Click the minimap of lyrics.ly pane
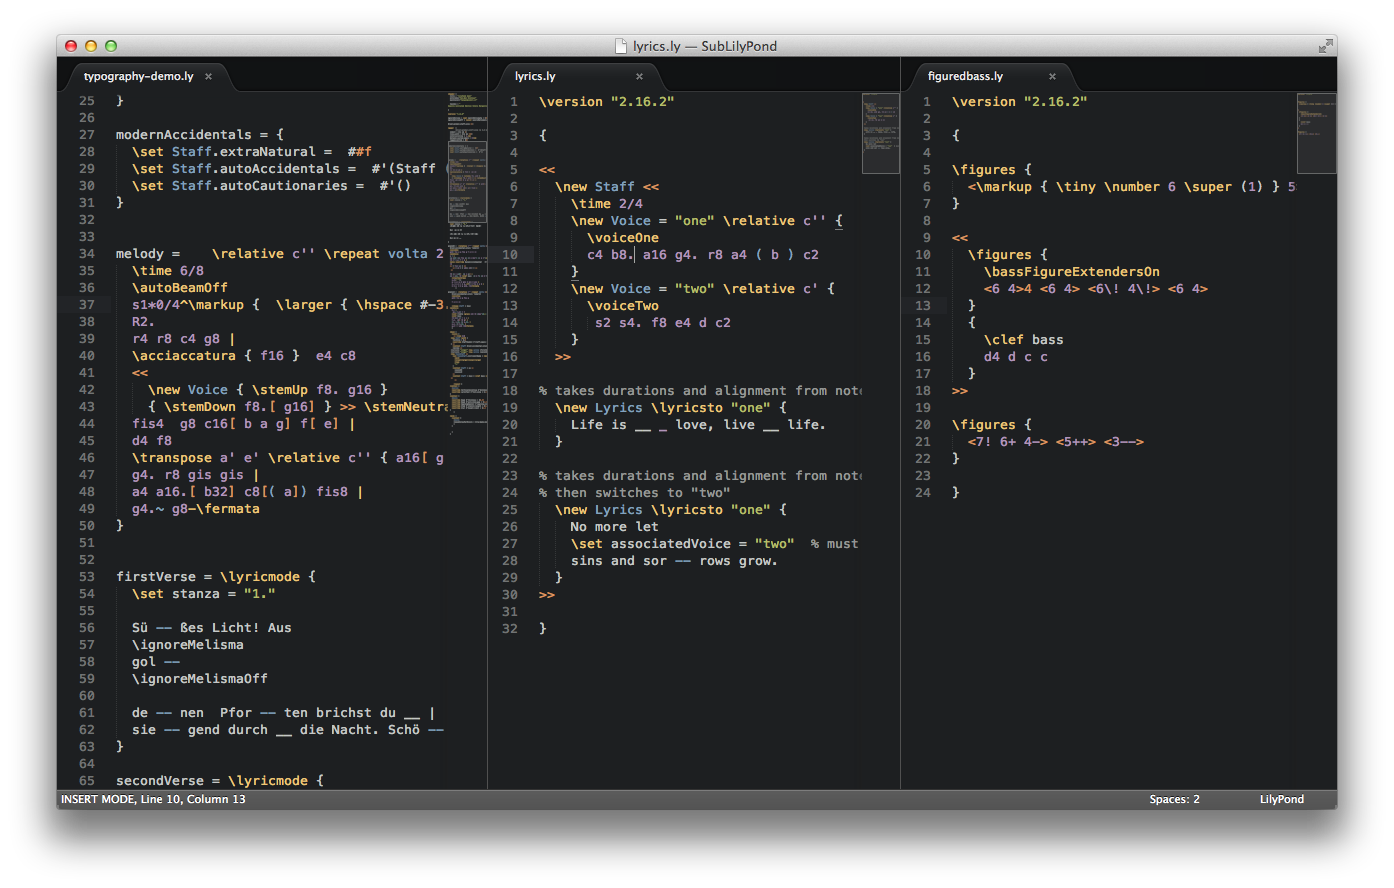Screen dimensions: 1394x888 click(880, 134)
